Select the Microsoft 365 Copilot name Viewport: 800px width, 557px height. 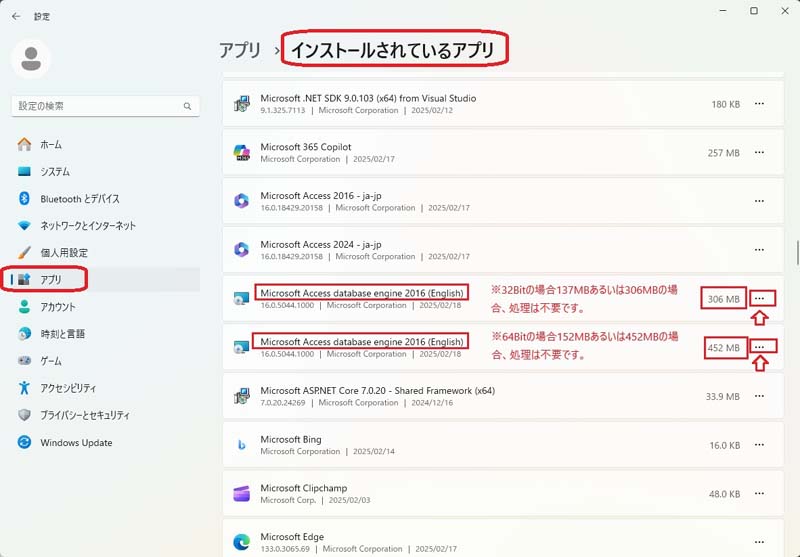(x=306, y=147)
